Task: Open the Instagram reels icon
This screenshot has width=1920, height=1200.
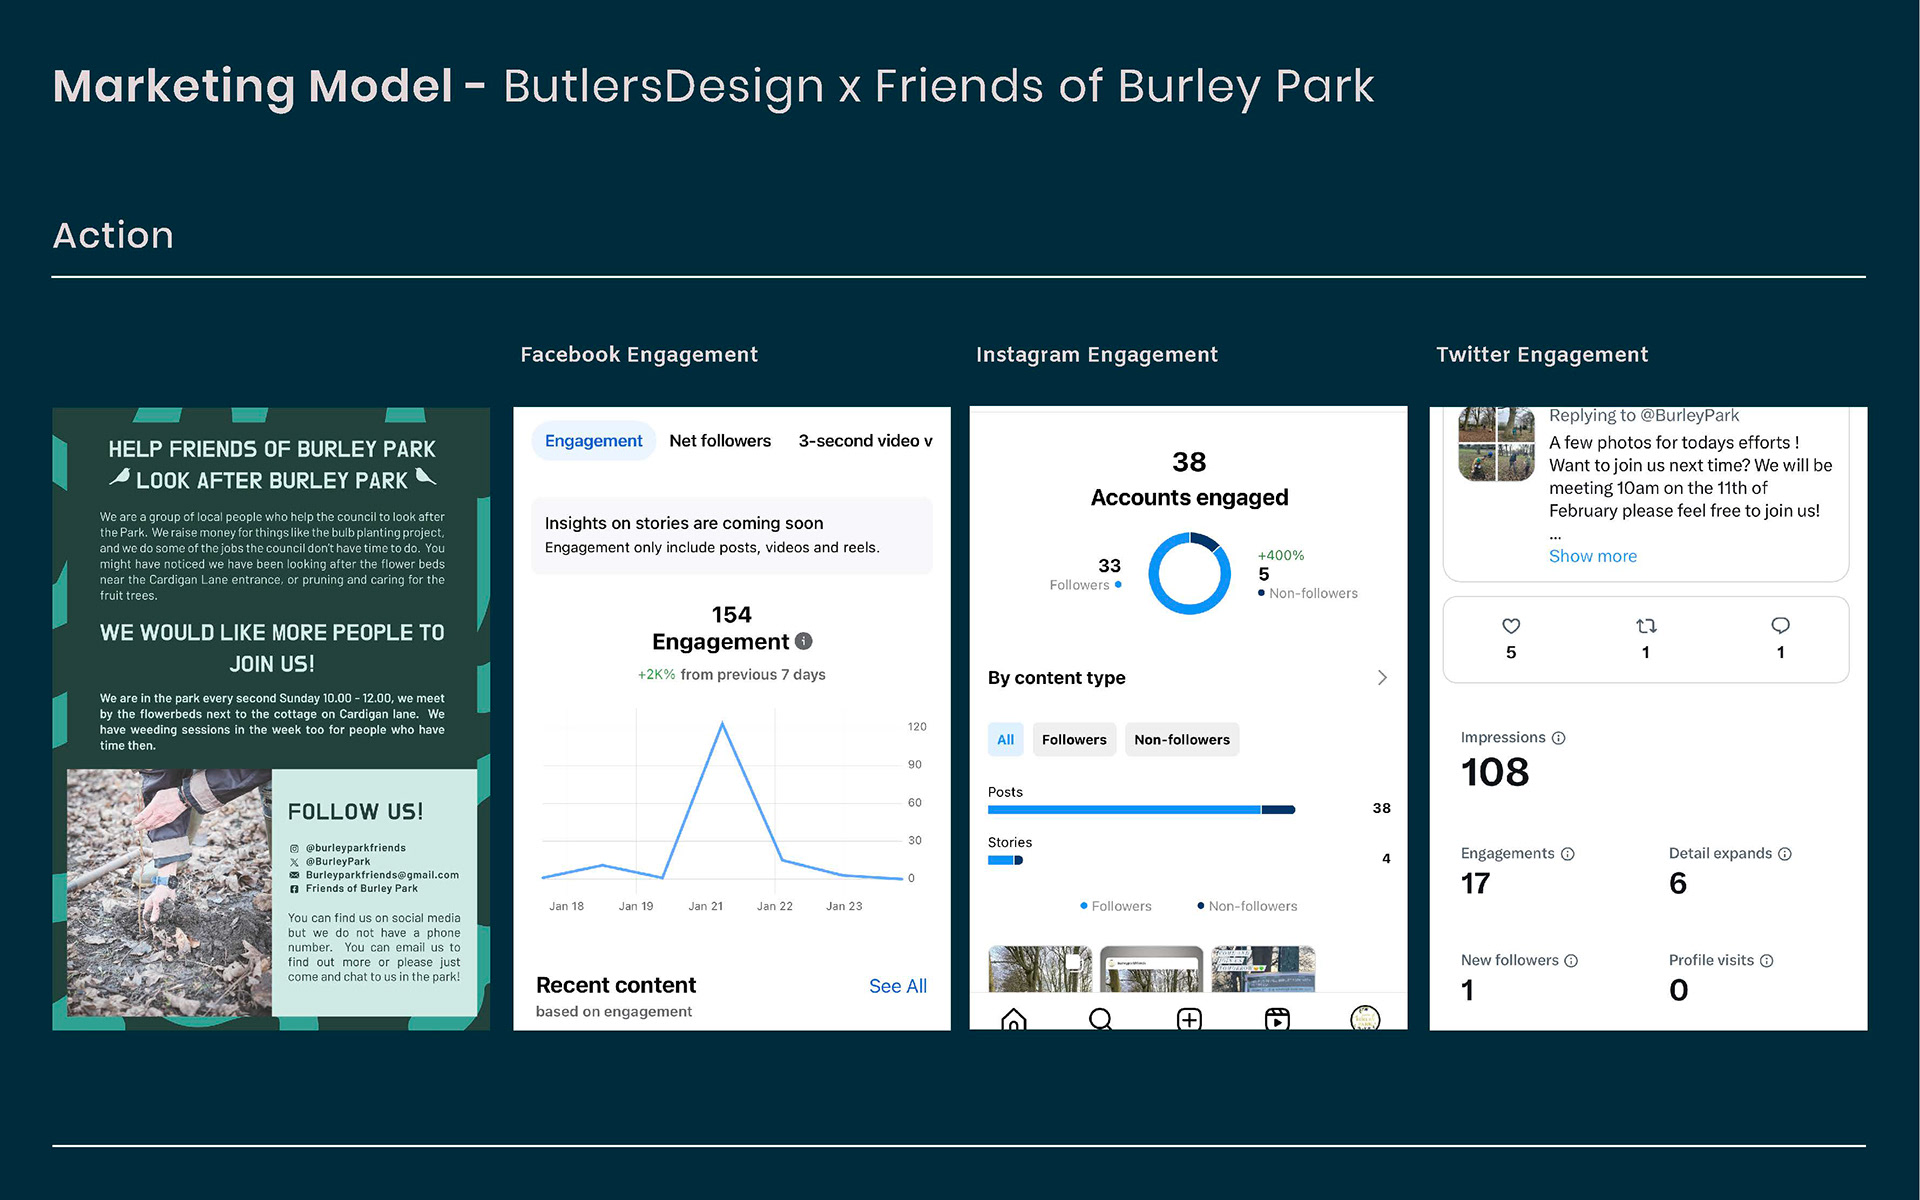Action: click(x=1277, y=1019)
